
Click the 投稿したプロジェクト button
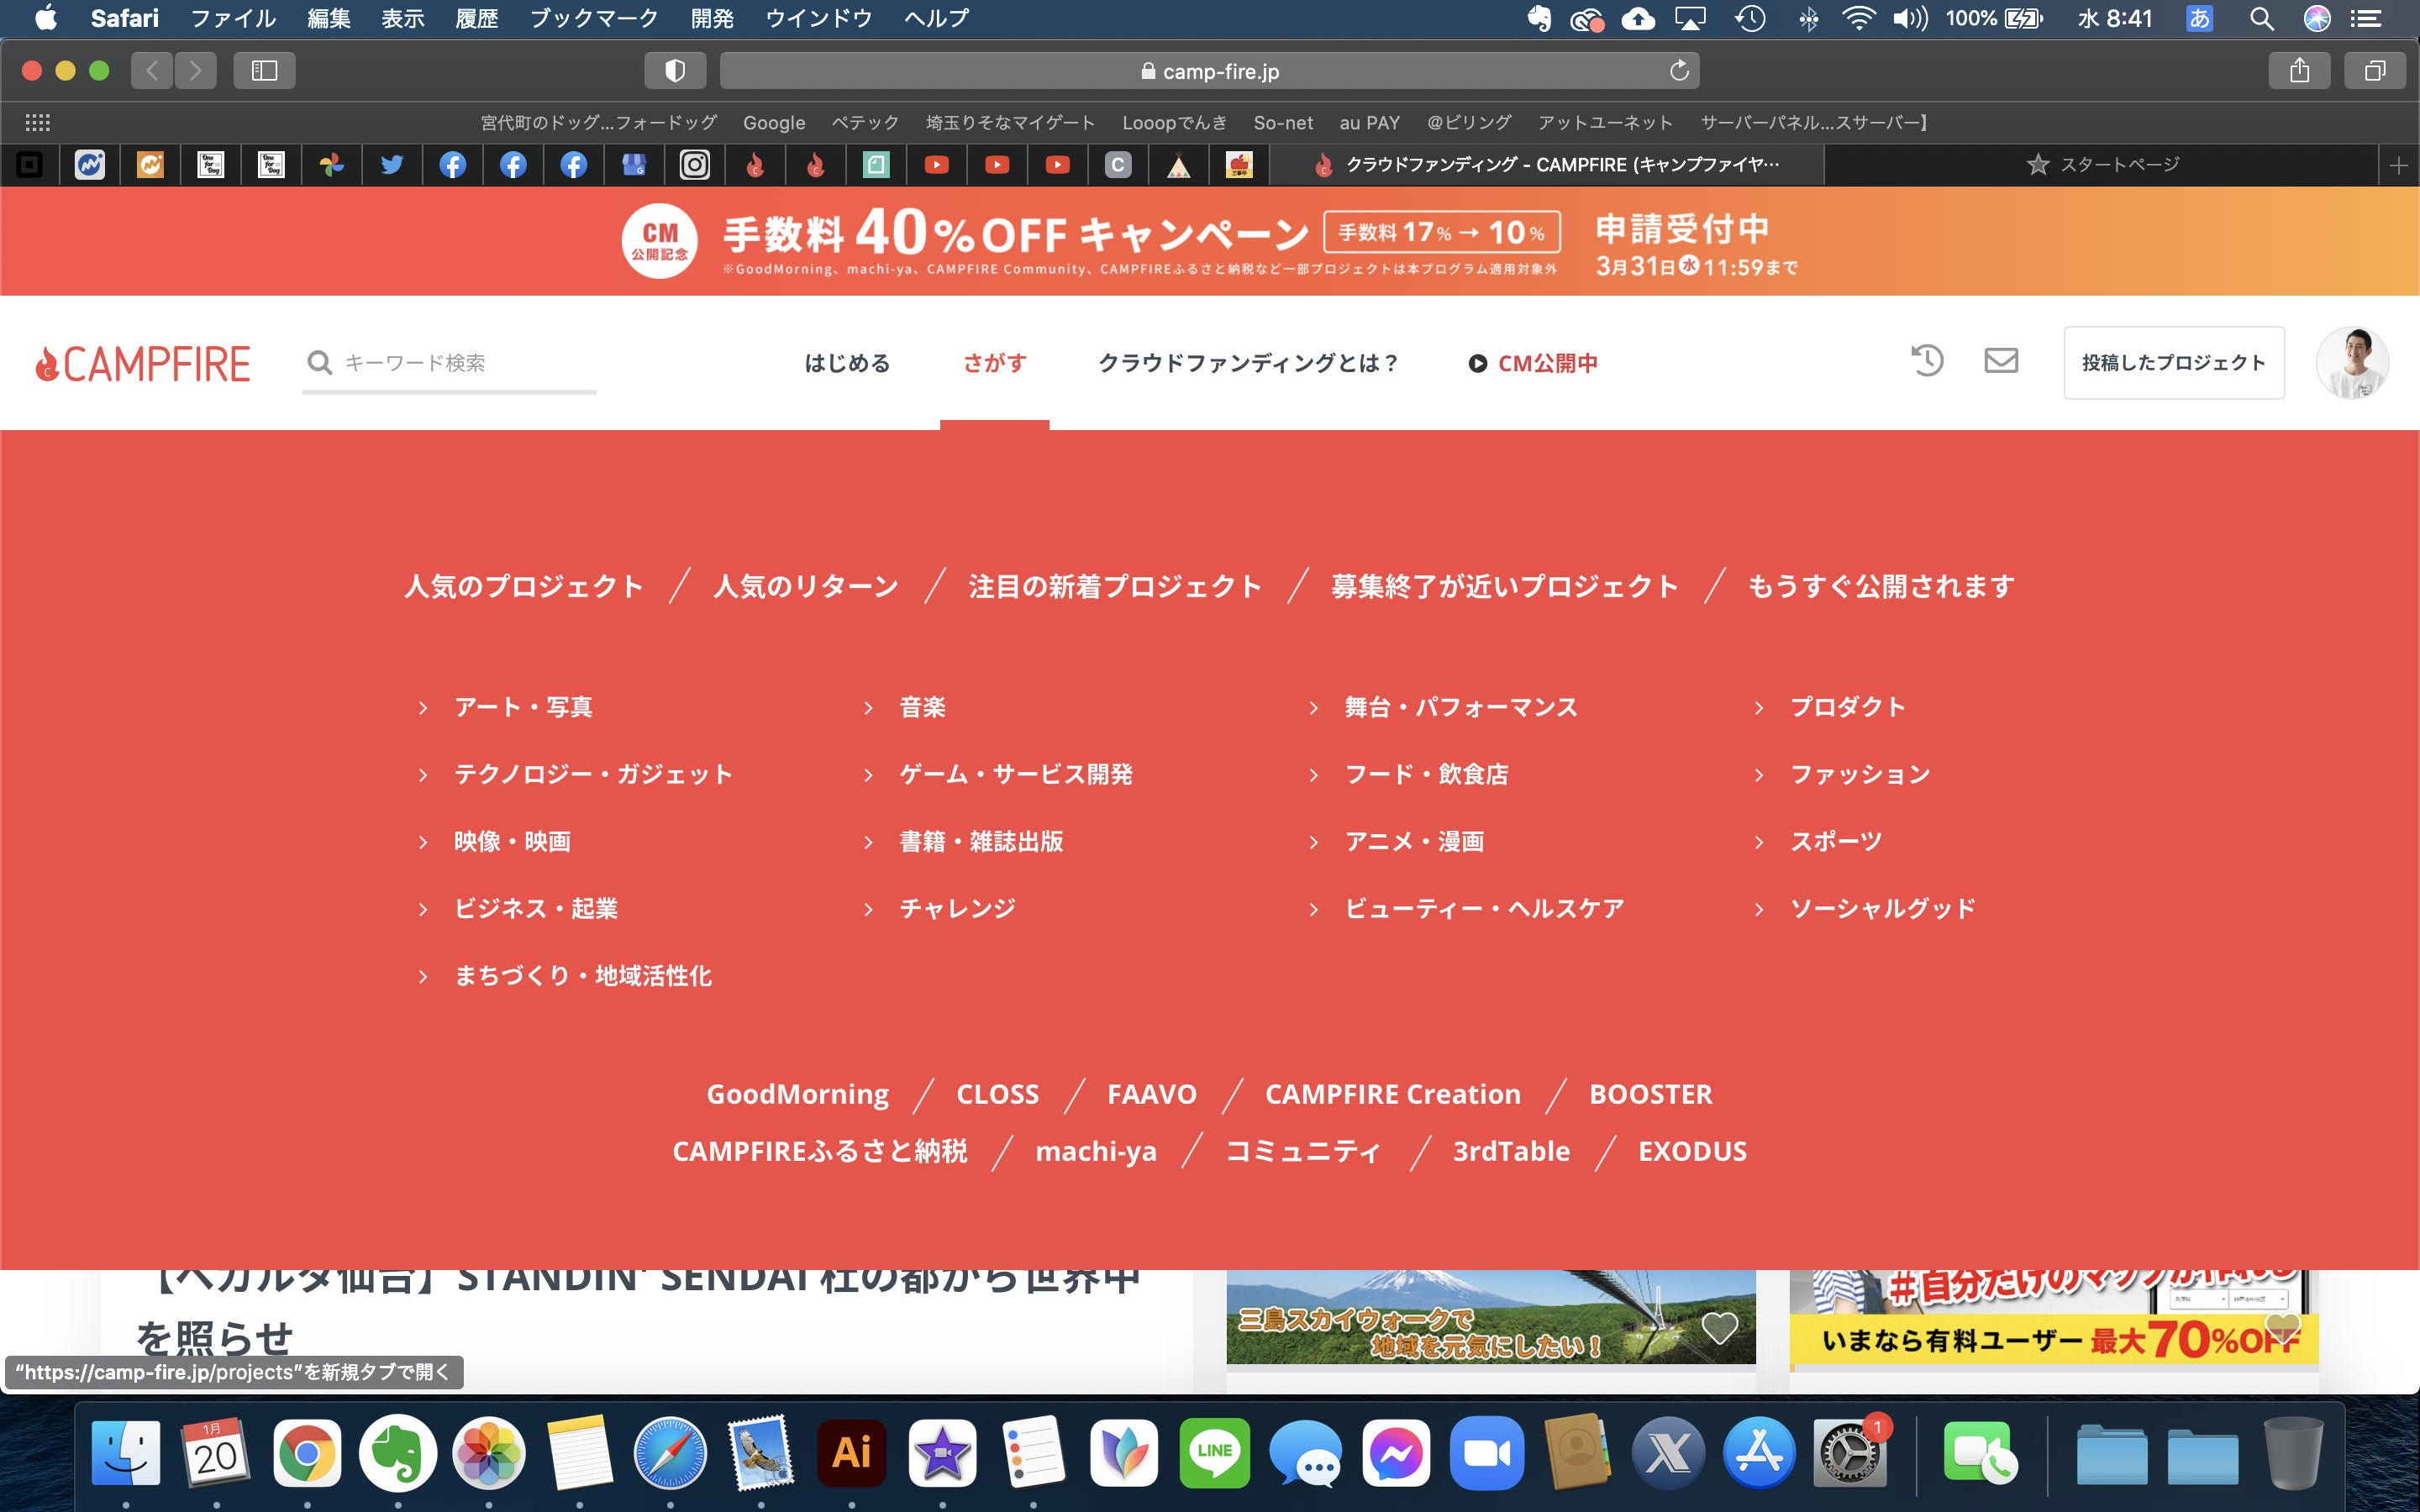(x=2173, y=363)
